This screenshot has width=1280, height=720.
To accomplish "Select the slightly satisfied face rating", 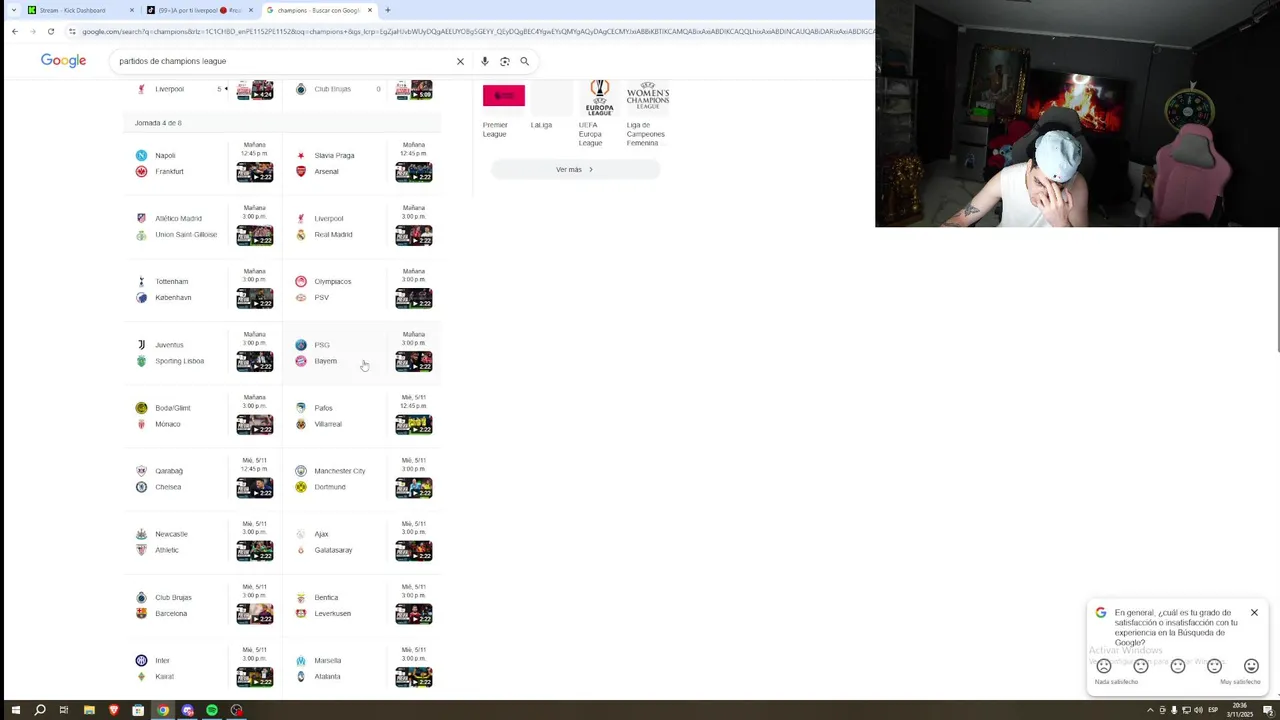I will click(1214, 666).
